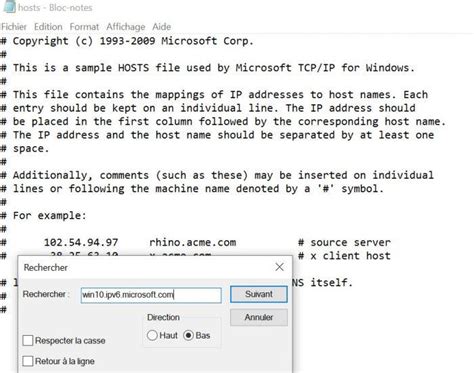The height and width of the screenshot is (373, 474).
Task: Click the Notepad app icon in title bar
Action: coord(9,7)
